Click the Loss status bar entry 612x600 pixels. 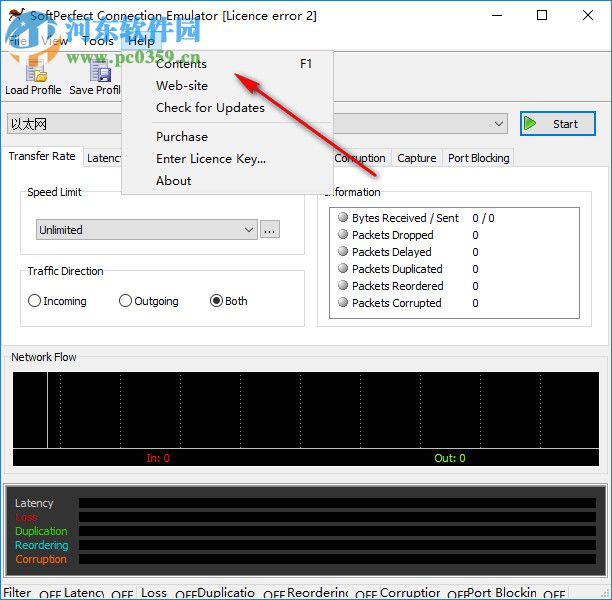click(x=154, y=593)
